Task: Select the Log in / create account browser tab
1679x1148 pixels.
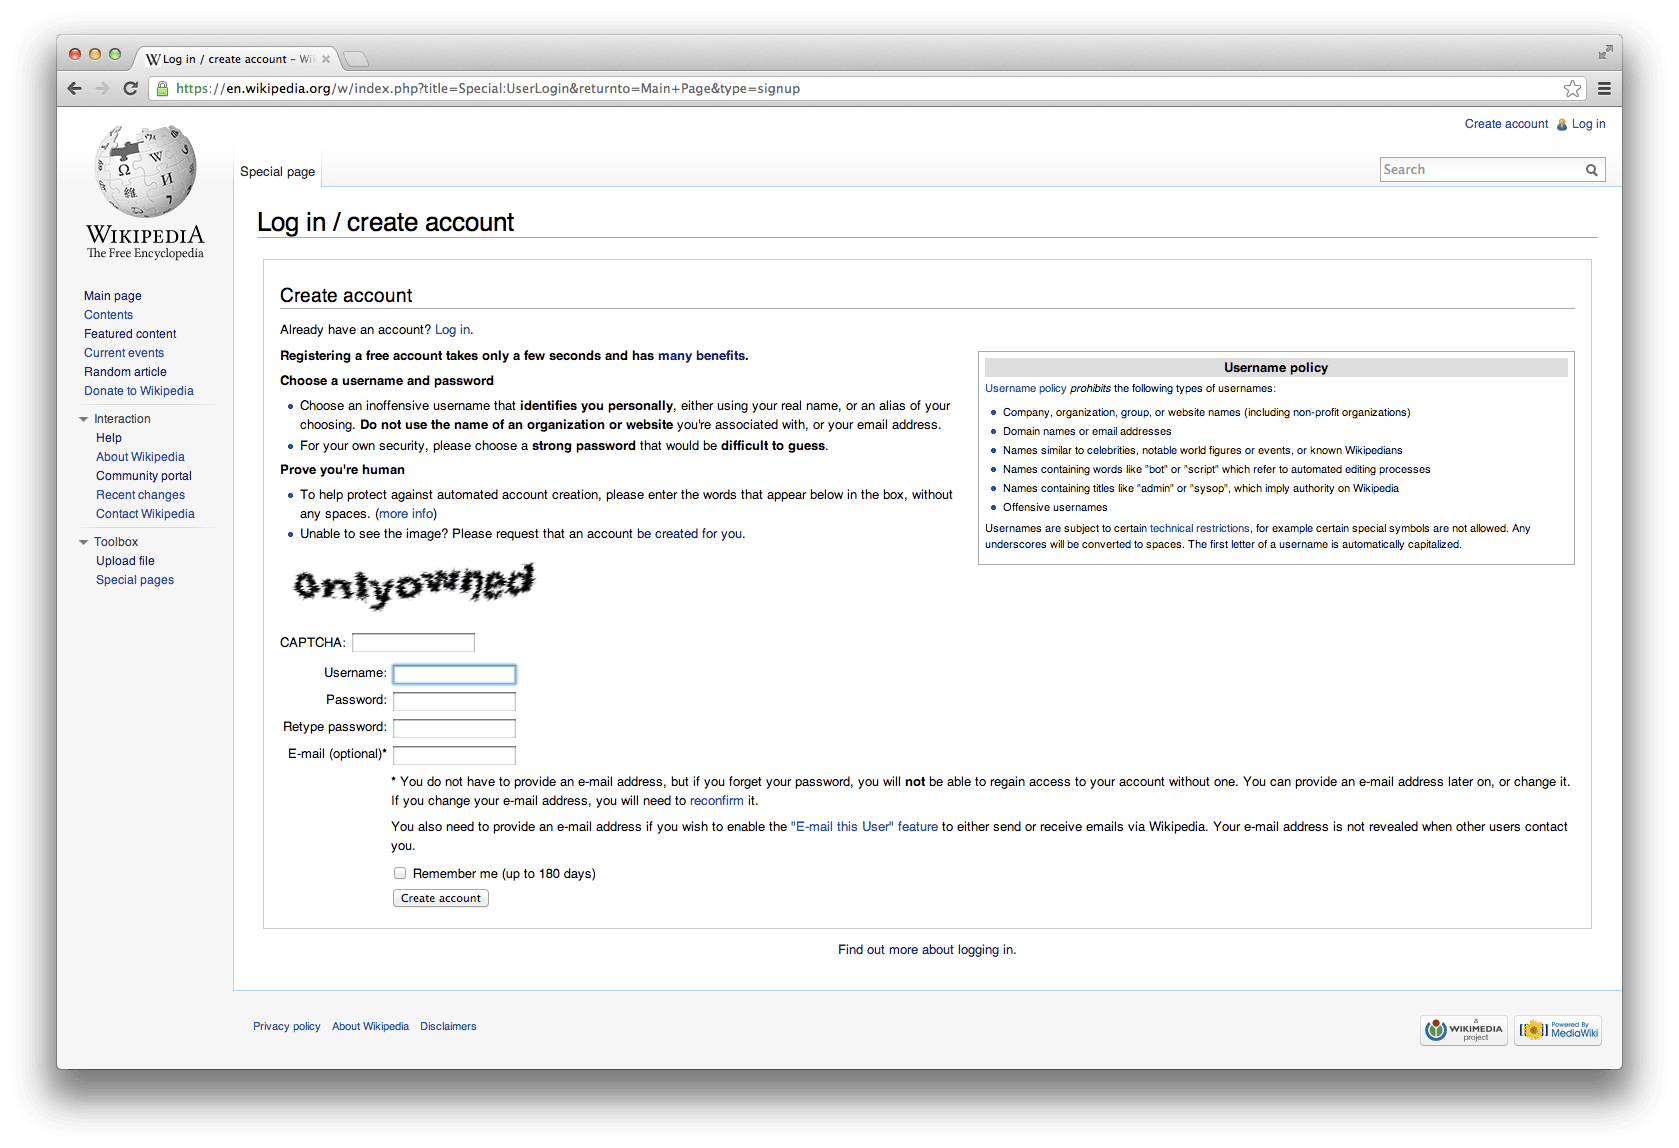Action: (x=238, y=59)
